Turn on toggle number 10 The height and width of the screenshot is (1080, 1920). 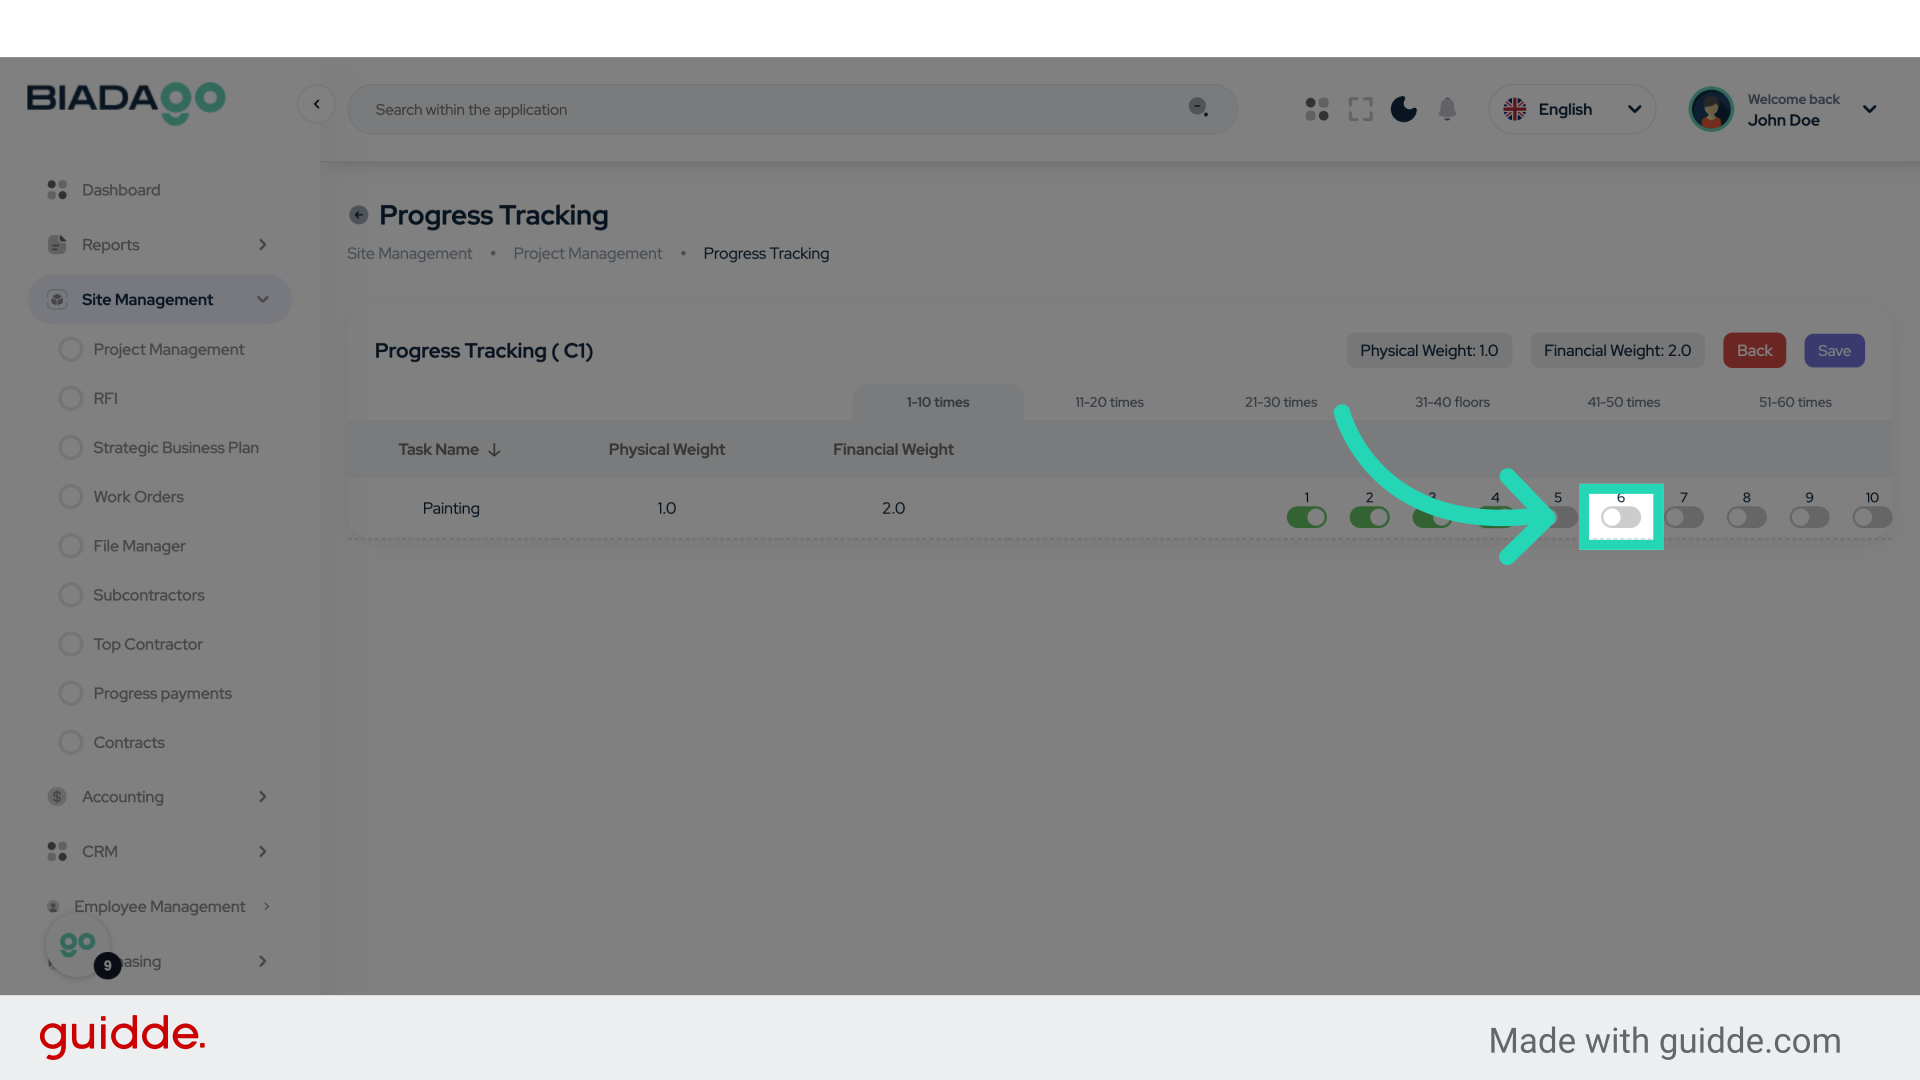1871,517
